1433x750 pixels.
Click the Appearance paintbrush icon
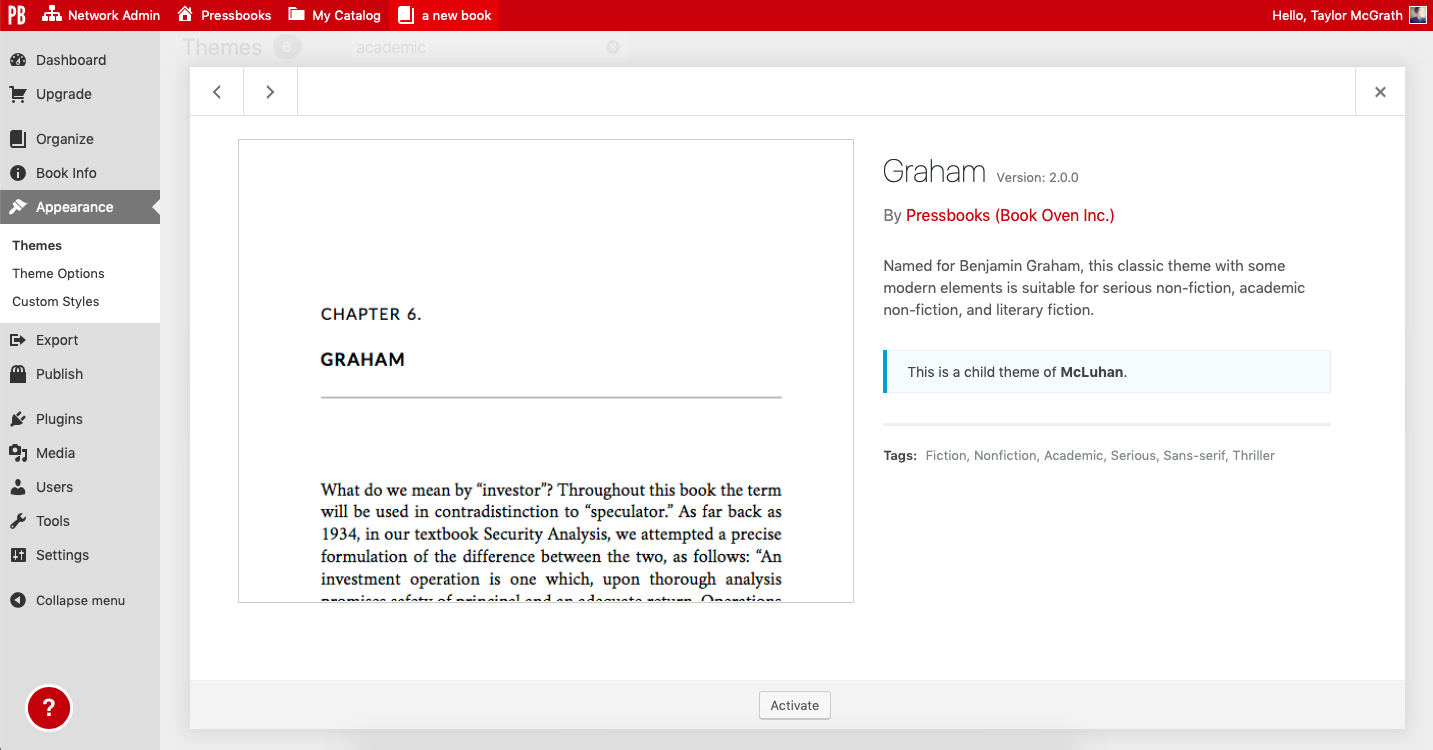coord(18,207)
